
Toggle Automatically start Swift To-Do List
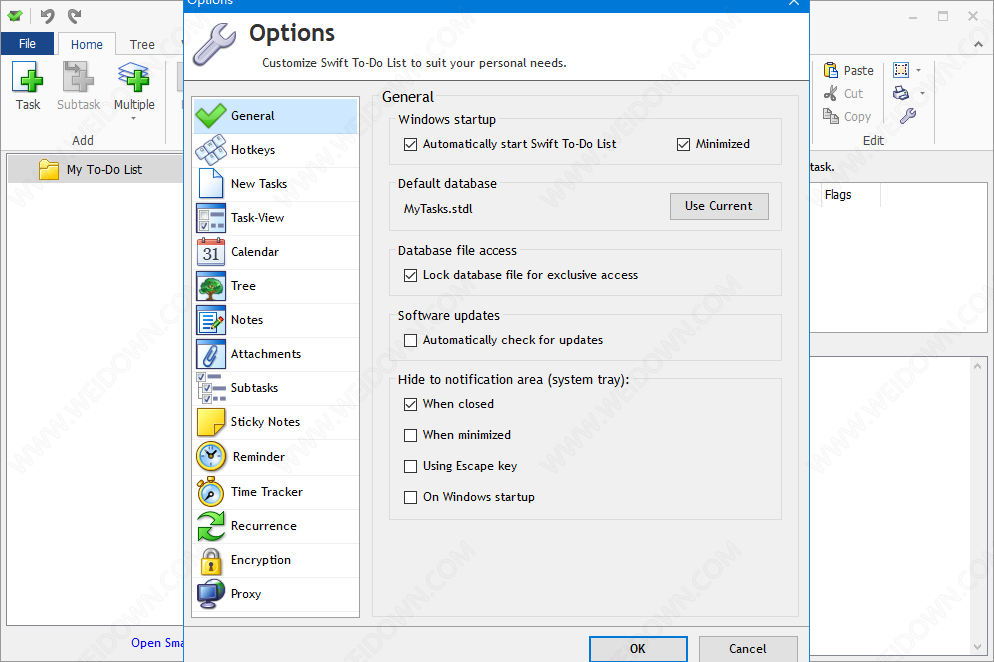coord(411,145)
